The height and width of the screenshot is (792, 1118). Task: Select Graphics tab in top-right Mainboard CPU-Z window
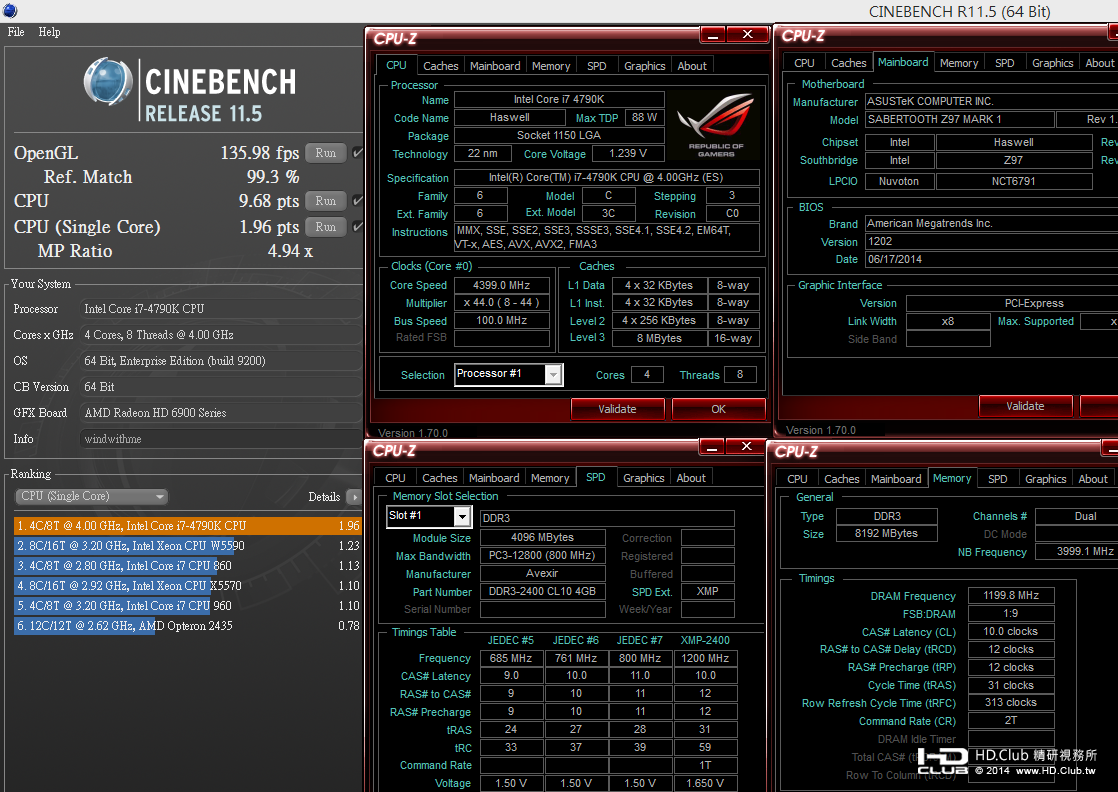coord(1052,63)
